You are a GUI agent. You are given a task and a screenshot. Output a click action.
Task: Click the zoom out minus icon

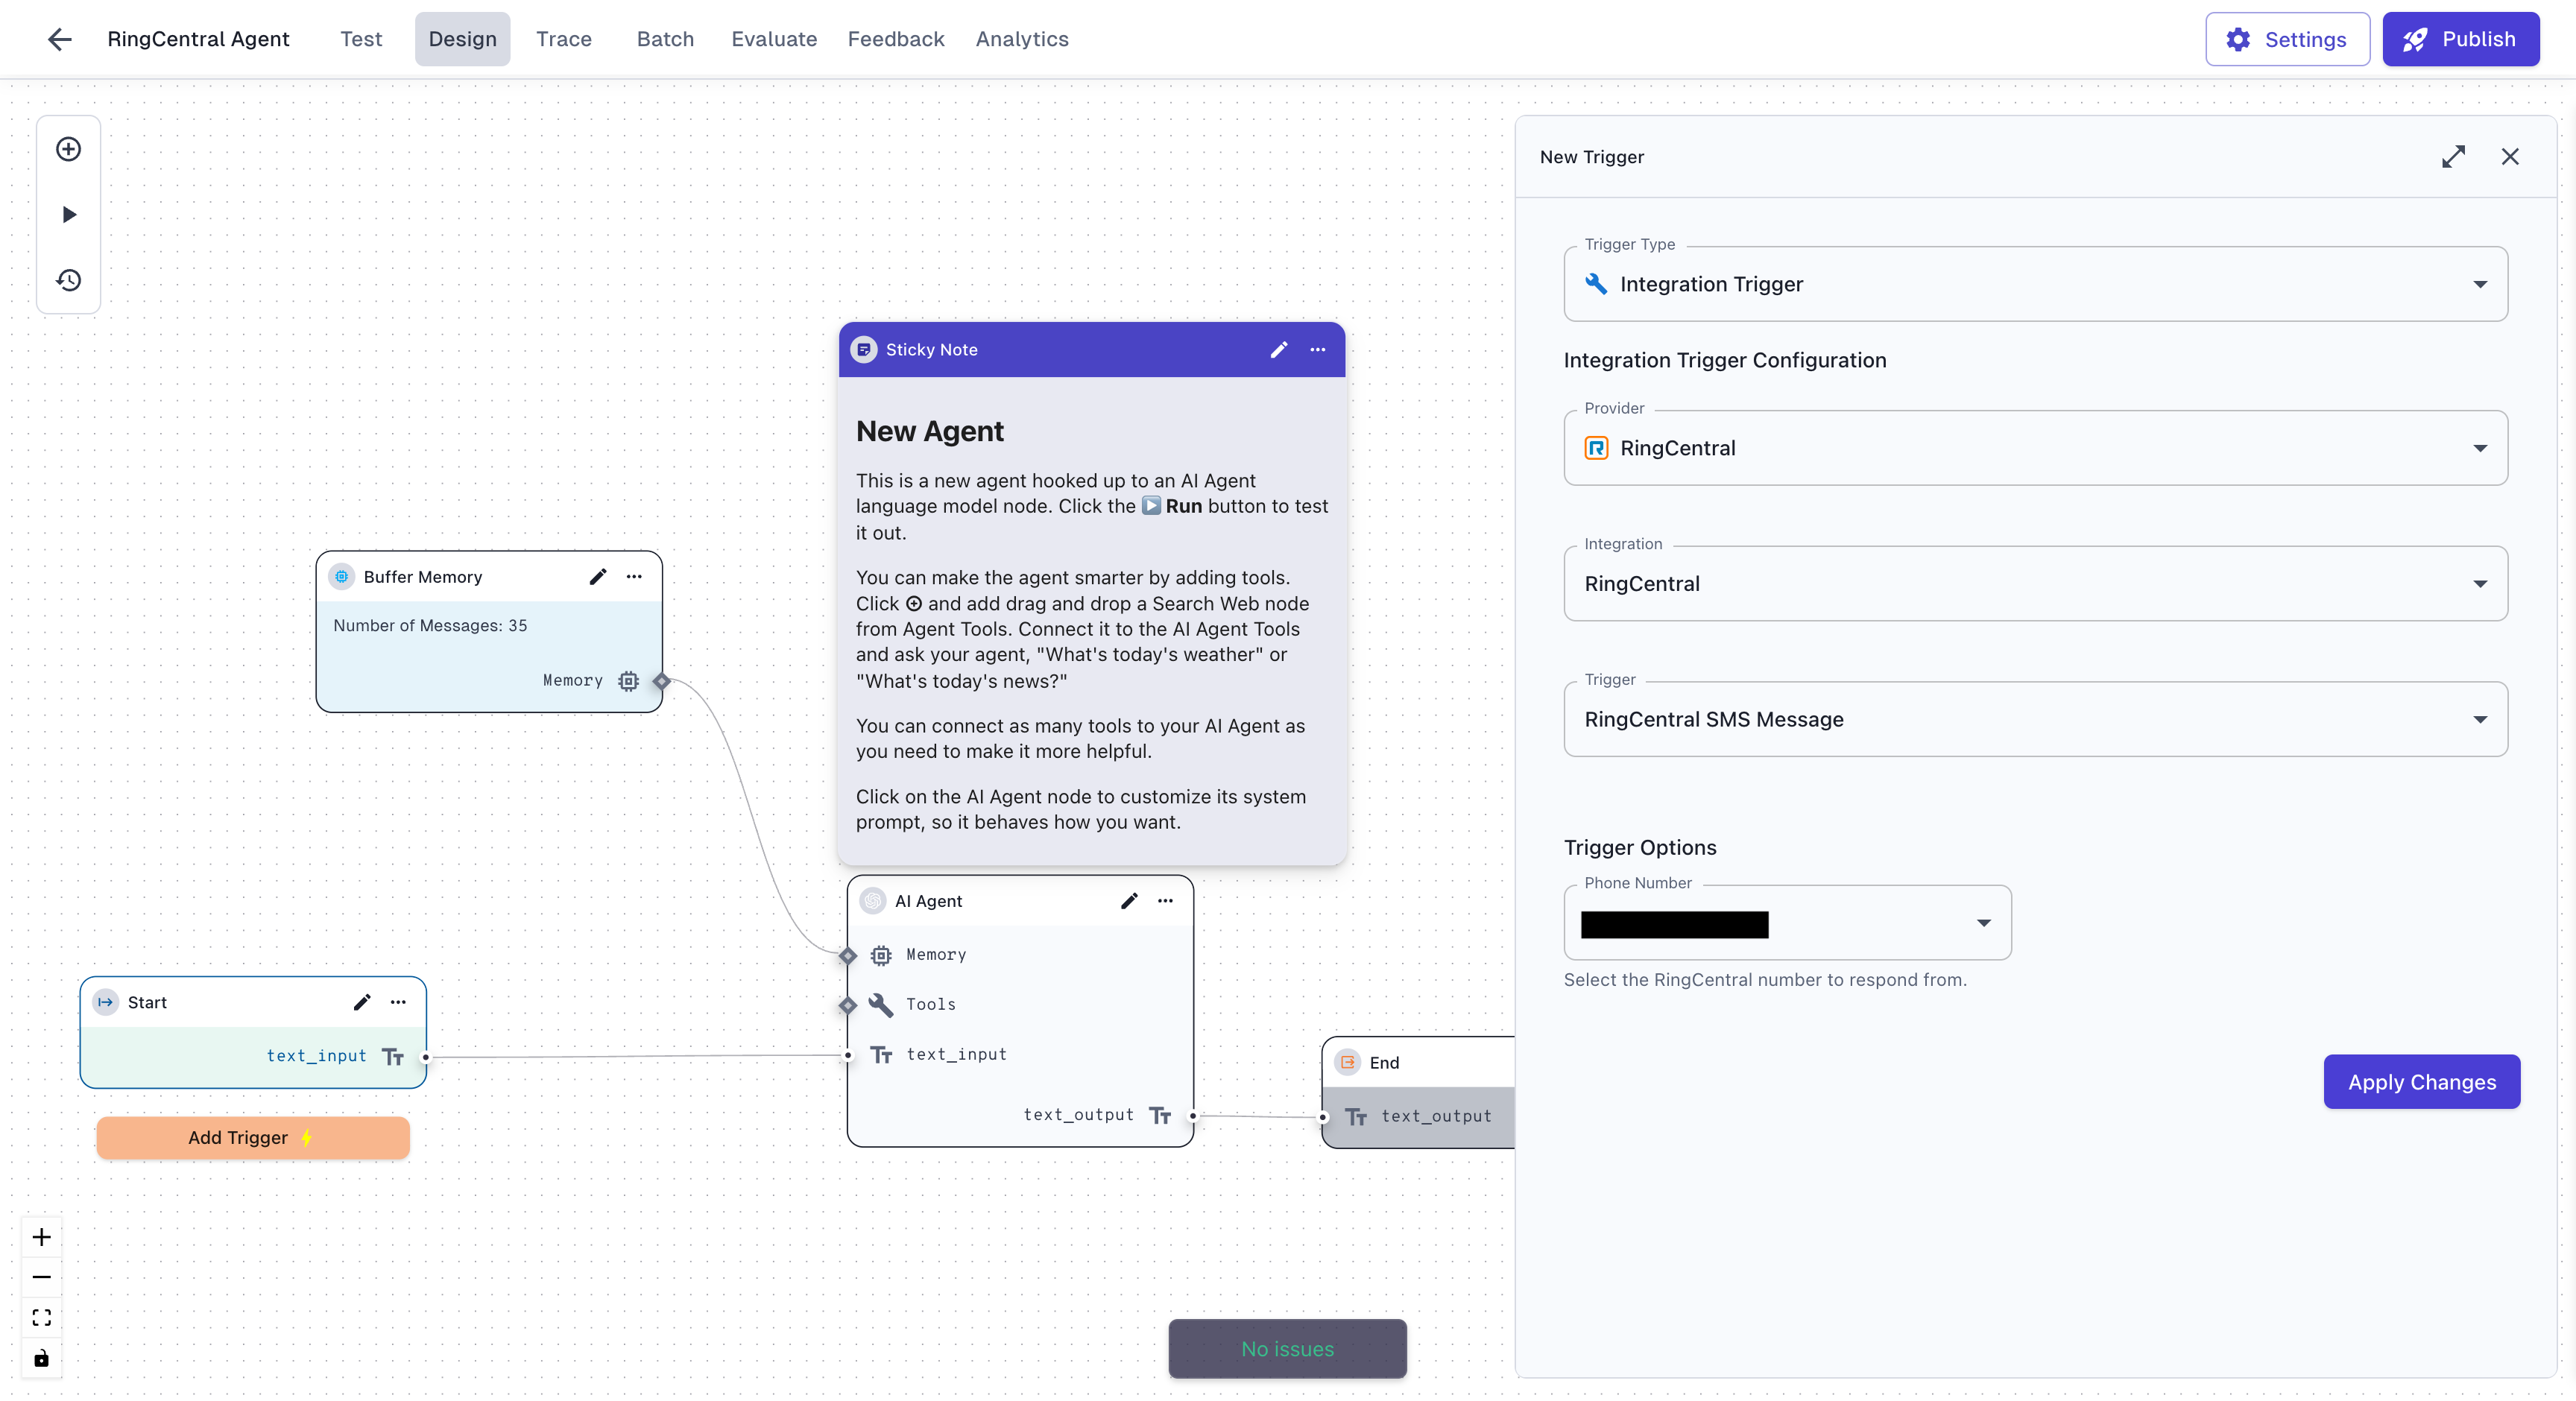point(41,1276)
